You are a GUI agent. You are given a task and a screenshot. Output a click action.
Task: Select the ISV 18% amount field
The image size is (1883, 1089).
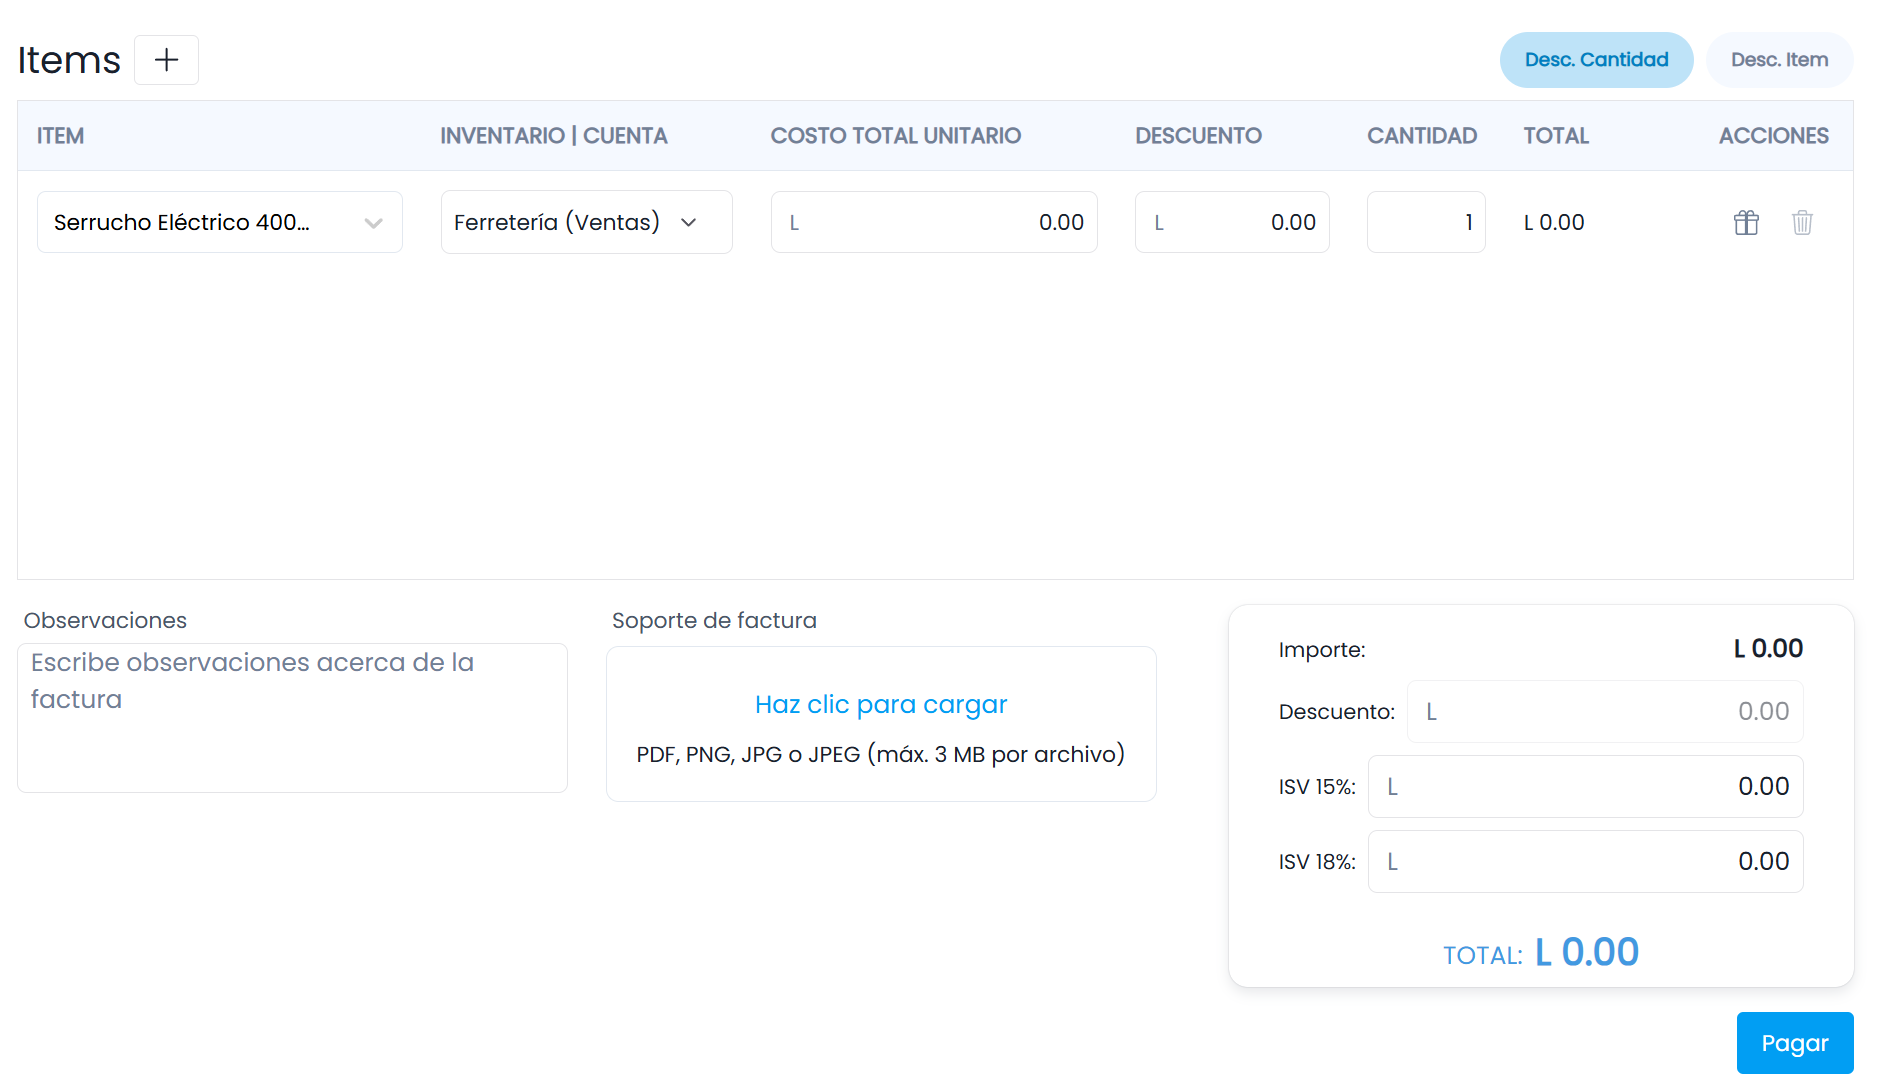tap(1585, 861)
